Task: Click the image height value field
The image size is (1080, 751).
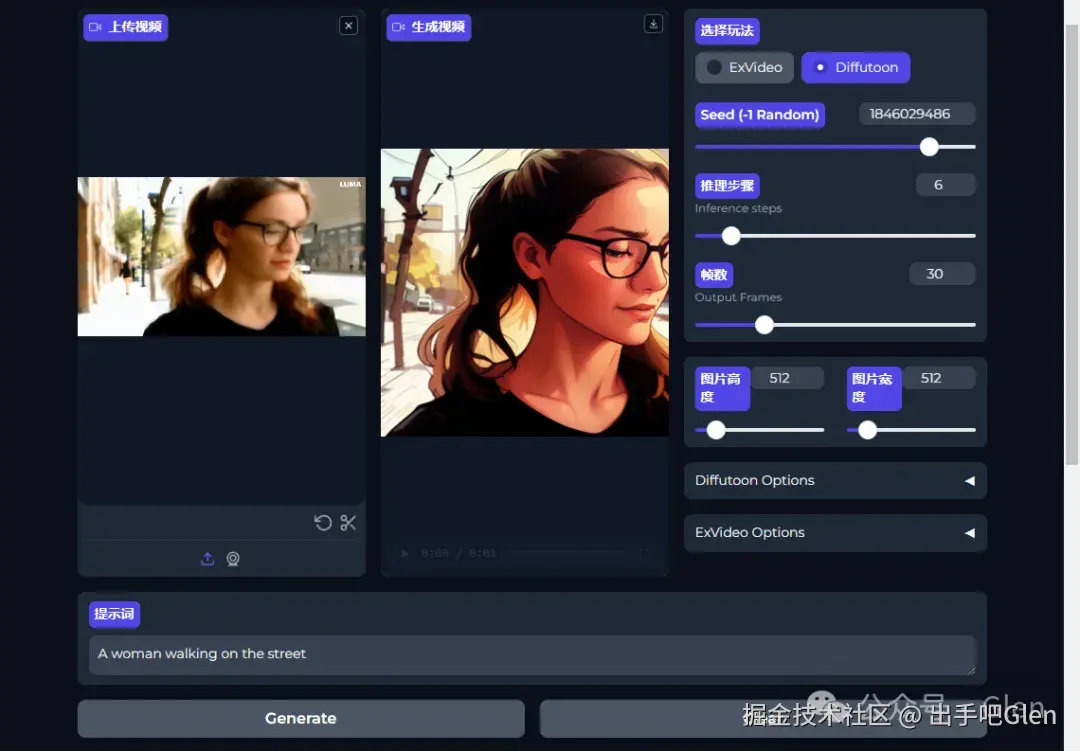Action: pyautogui.click(x=787, y=378)
